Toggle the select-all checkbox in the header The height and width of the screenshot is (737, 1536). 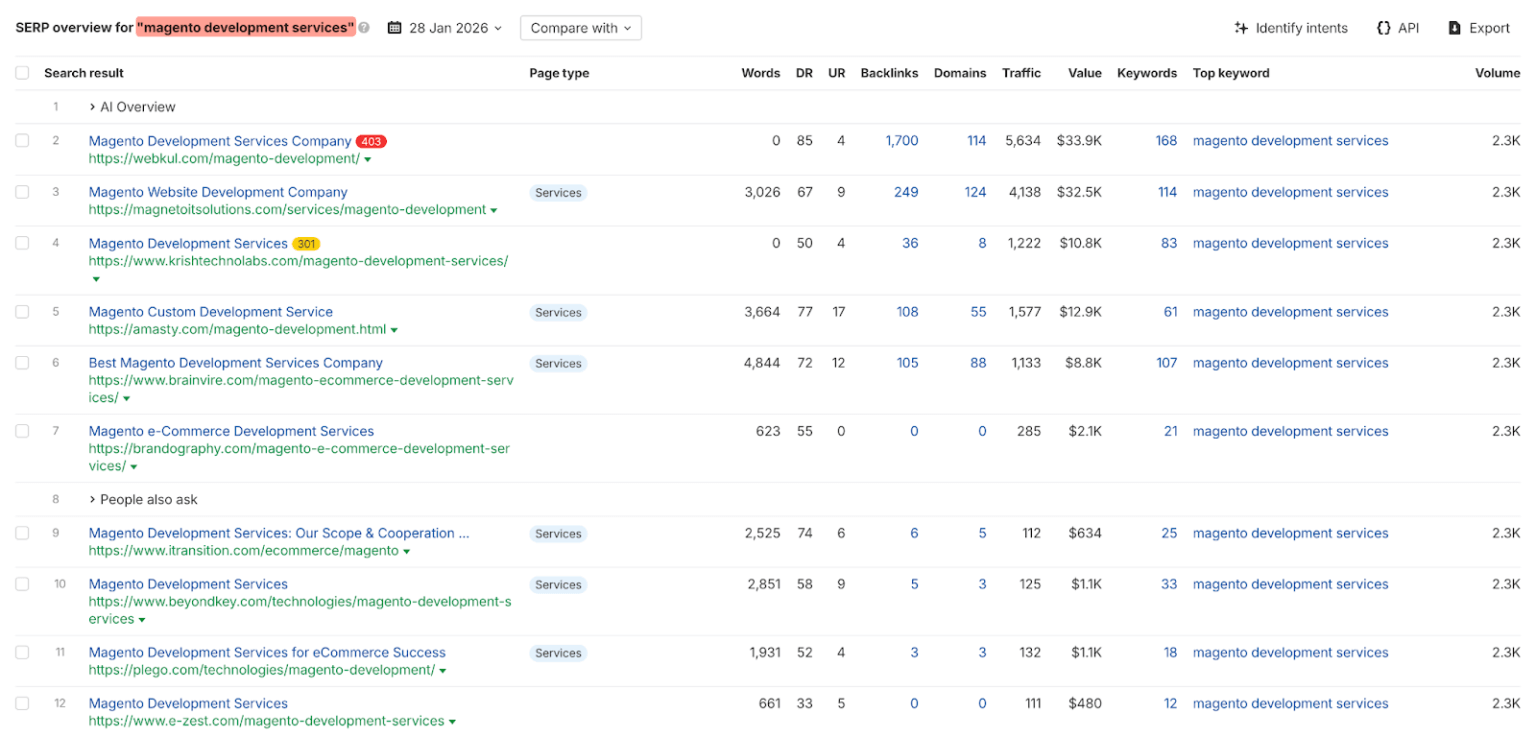point(22,73)
